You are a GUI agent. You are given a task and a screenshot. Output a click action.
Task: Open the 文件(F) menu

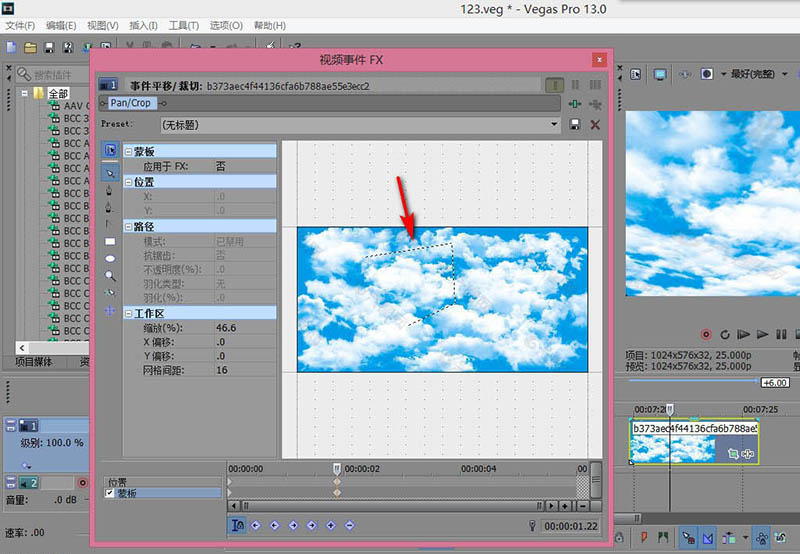click(20, 26)
